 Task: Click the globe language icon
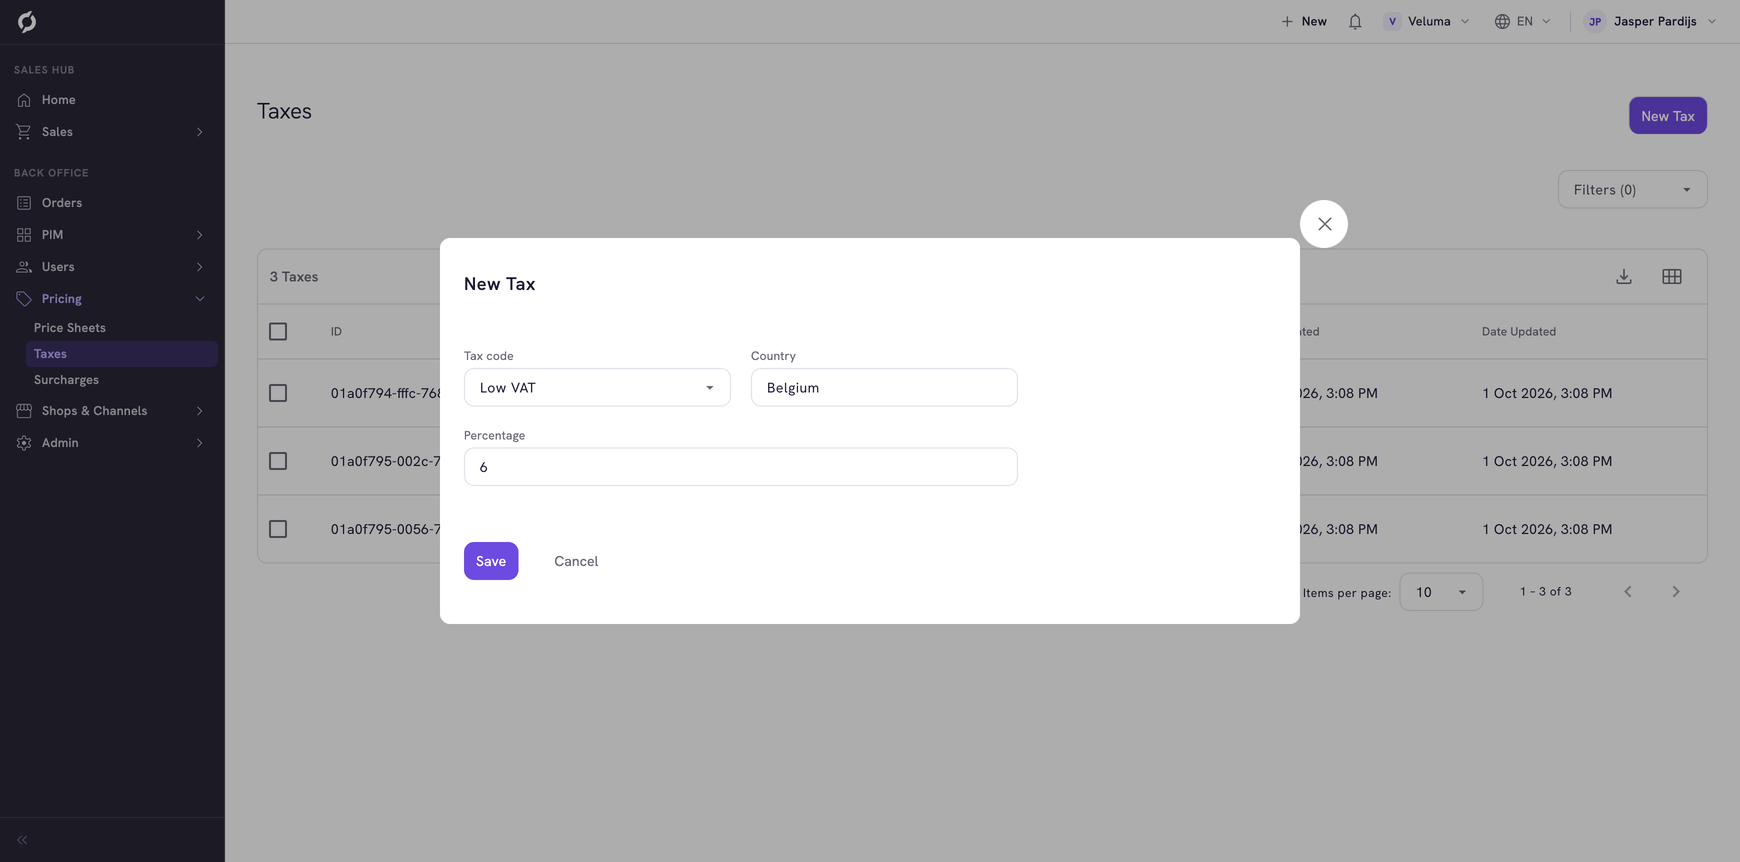(1502, 21)
